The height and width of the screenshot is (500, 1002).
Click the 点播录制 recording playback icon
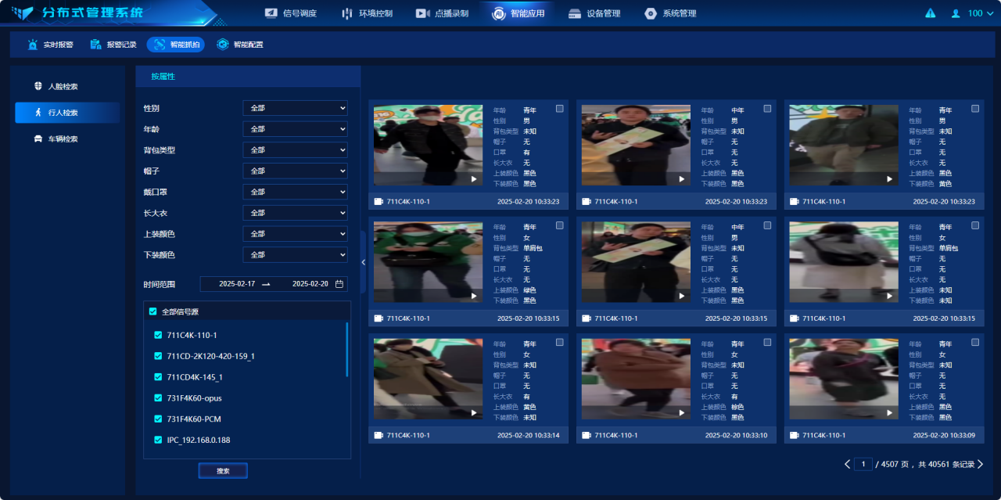[x=421, y=14]
